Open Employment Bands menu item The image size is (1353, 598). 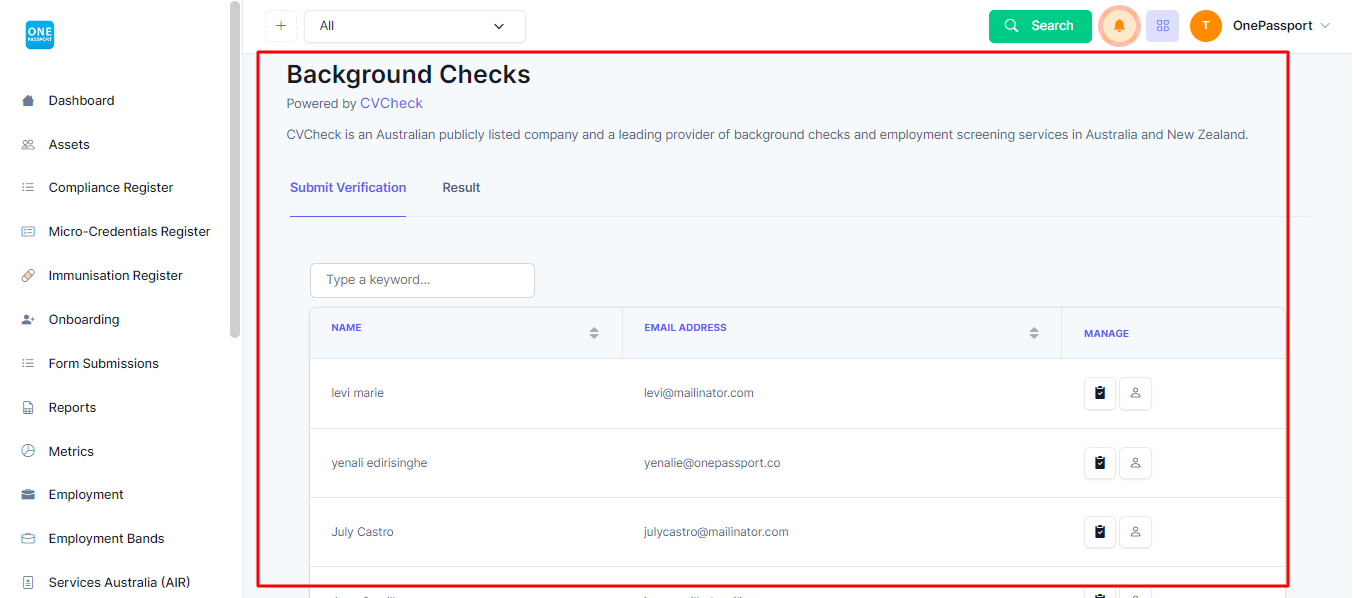click(x=106, y=539)
